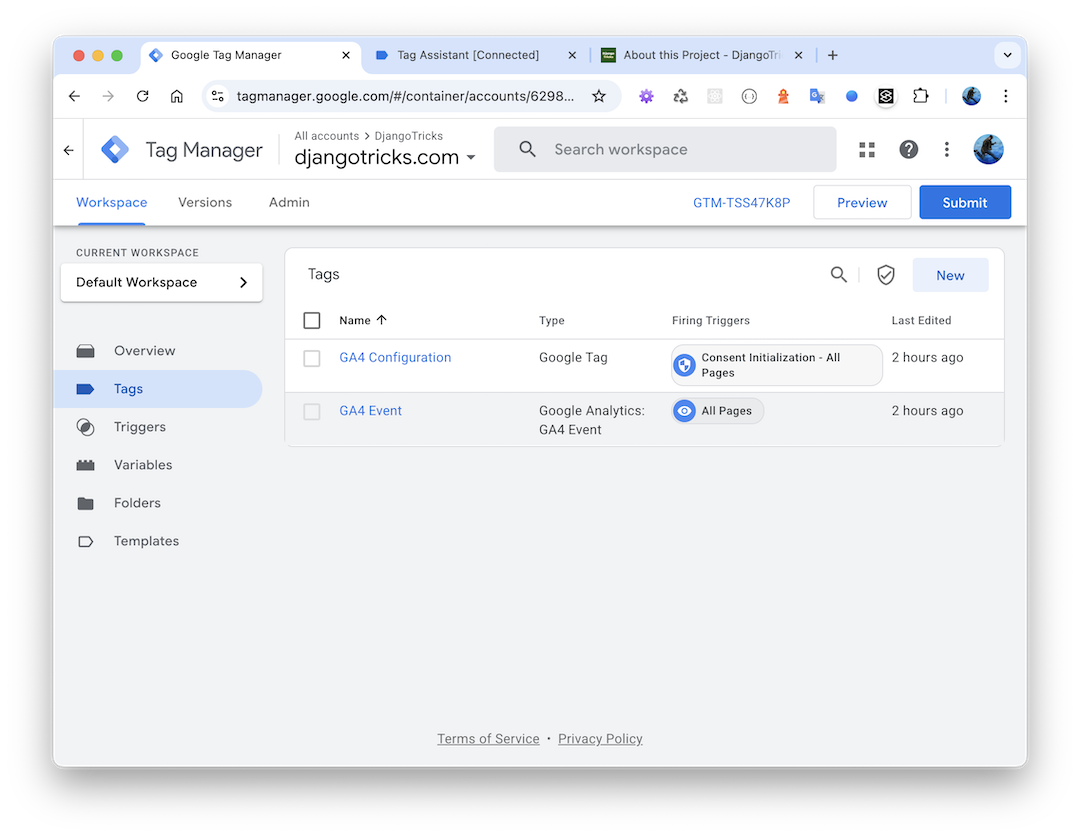Viewport: 1080px width, 837px height.
Task: Click the shield tag quality icon
Action: 886,275
